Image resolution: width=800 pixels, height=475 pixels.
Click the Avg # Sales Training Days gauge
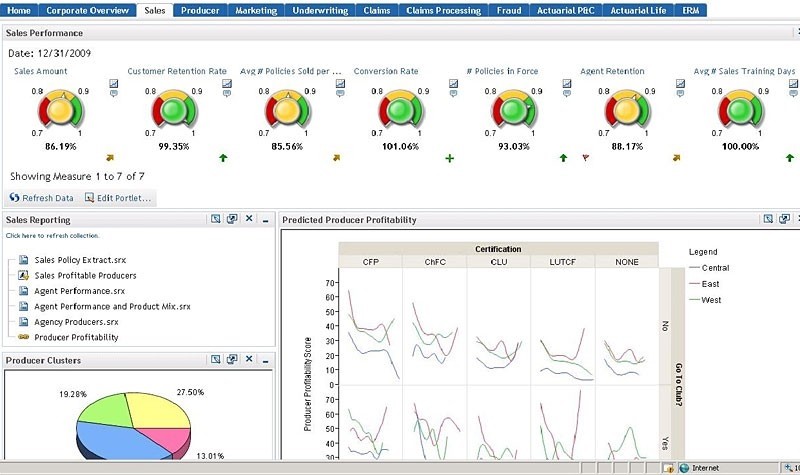coord(740,109)
